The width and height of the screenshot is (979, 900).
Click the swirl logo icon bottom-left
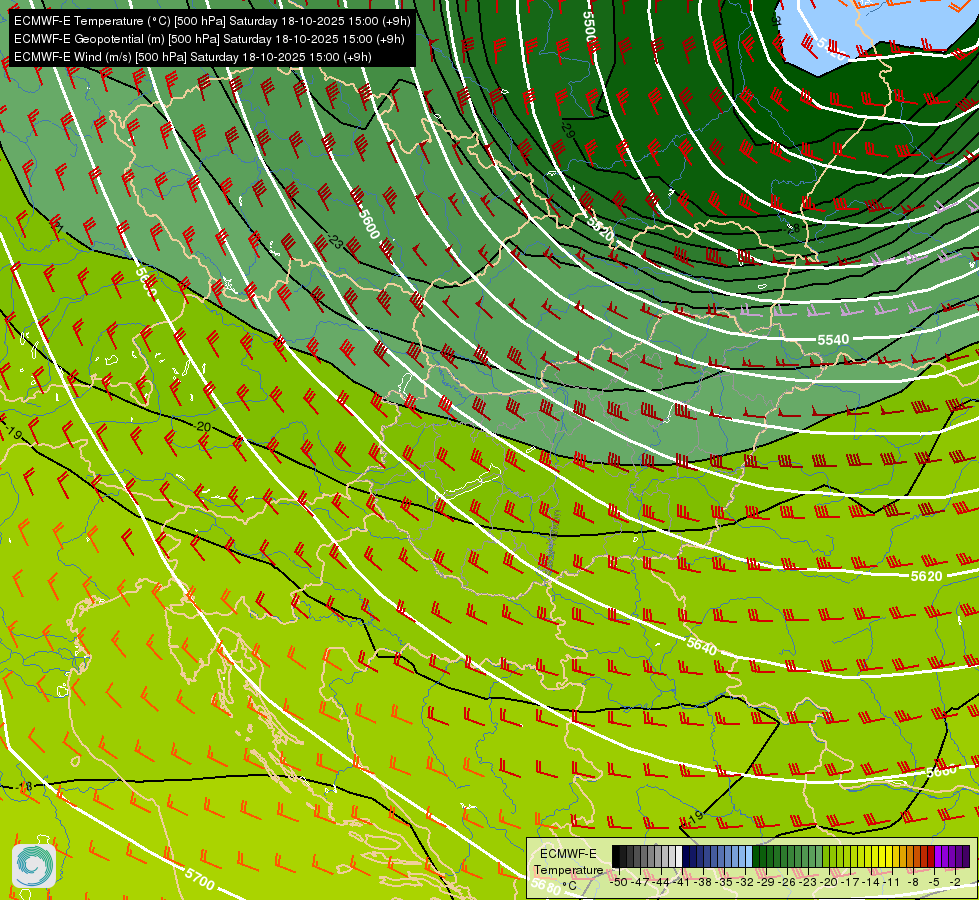pos(34,866)
